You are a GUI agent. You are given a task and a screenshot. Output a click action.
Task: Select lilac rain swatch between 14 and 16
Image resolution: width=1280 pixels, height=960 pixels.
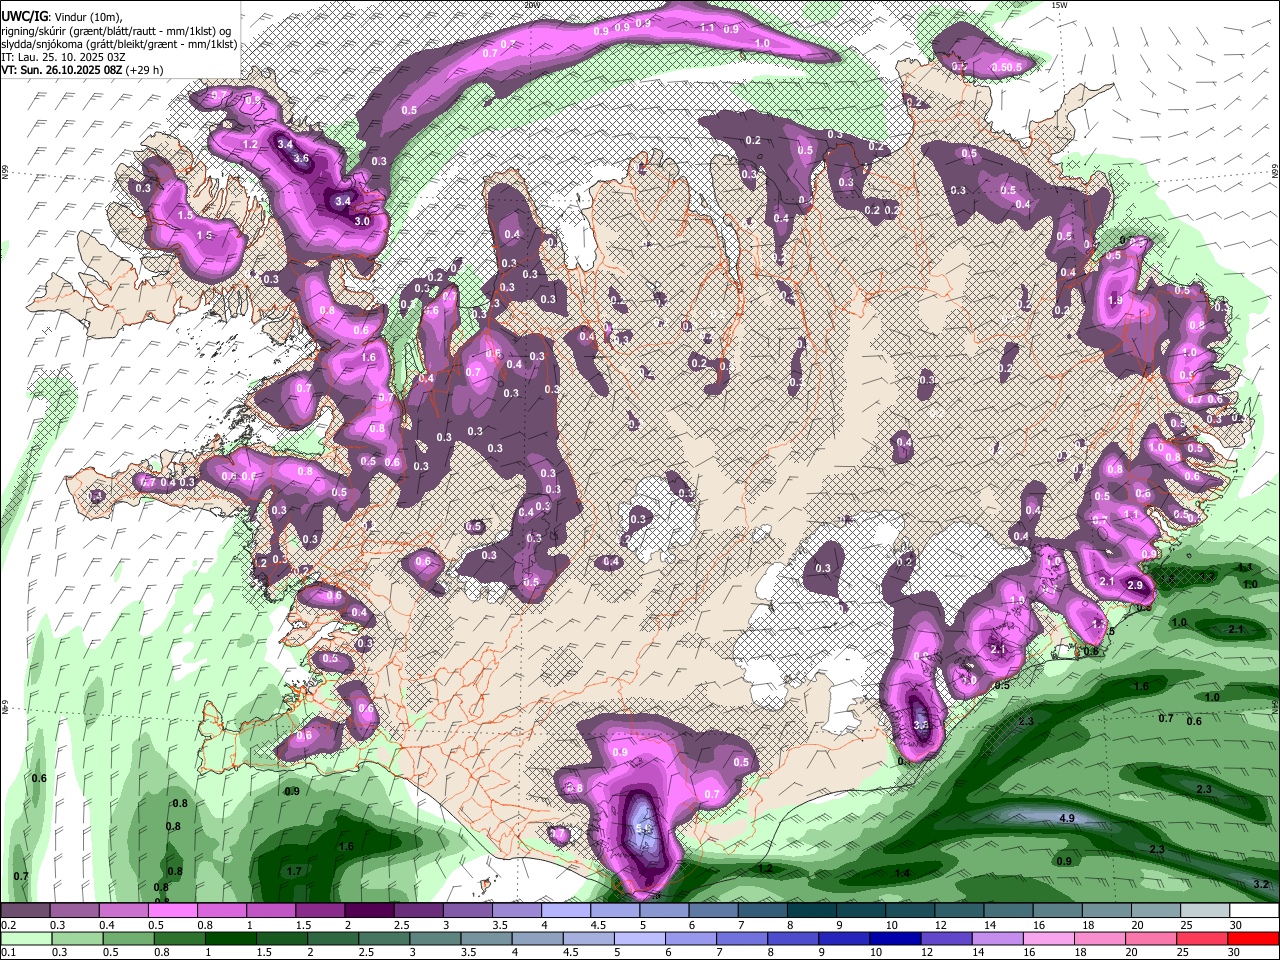pyautogui.click(x=998, y=939)
